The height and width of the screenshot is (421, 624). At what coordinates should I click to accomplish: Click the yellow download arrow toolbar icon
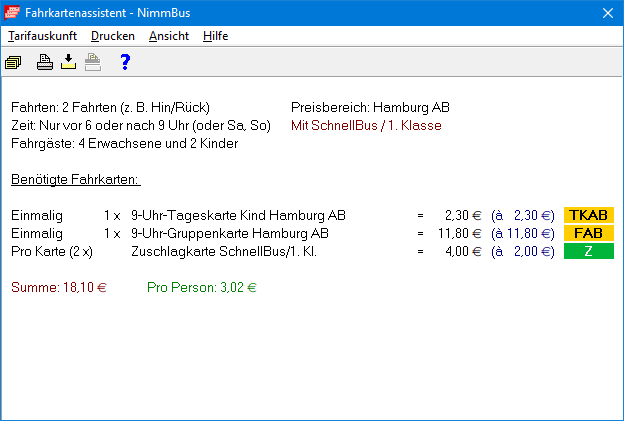click(68, 63)
